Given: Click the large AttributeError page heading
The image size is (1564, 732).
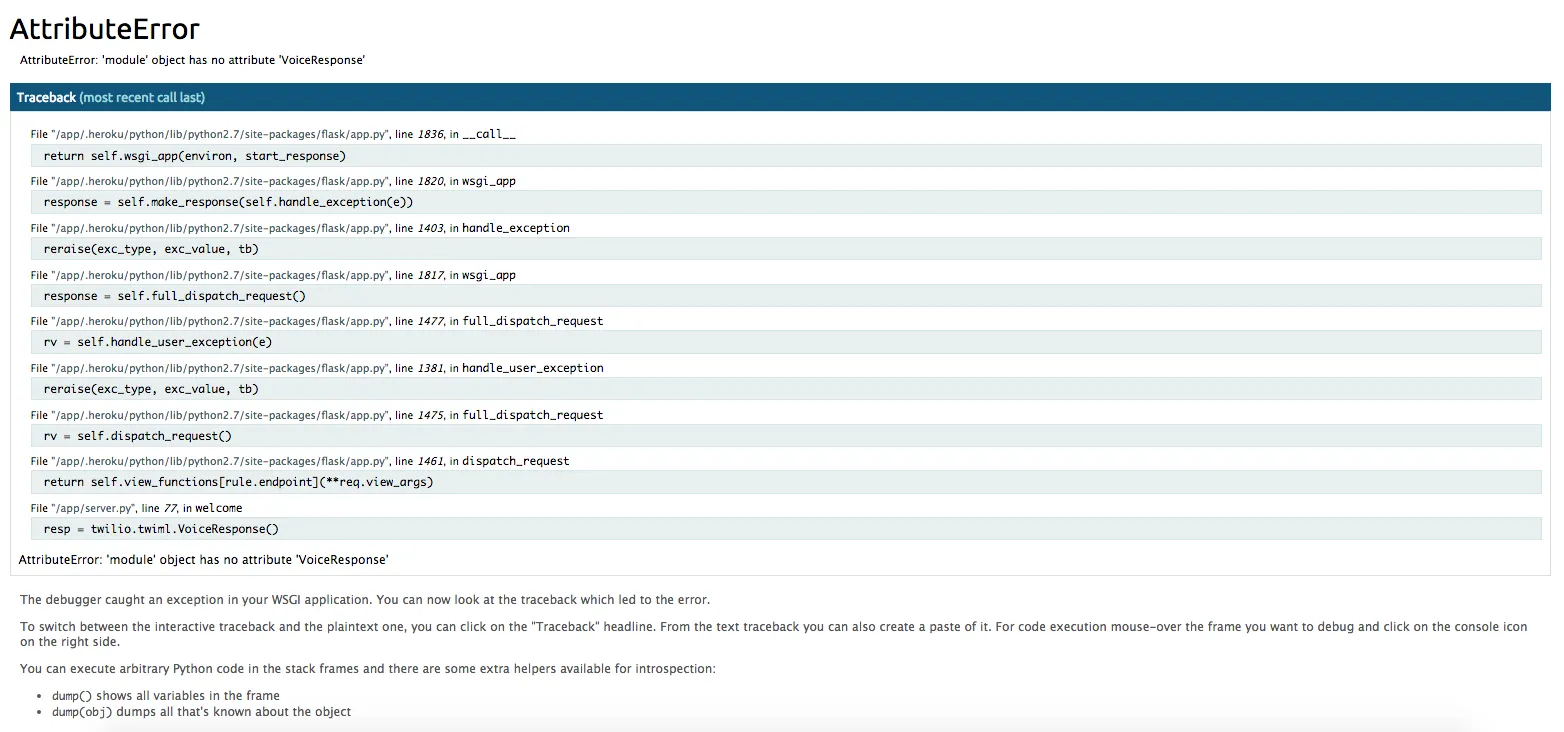Looking at the screenshot, I should click(105, 29).
